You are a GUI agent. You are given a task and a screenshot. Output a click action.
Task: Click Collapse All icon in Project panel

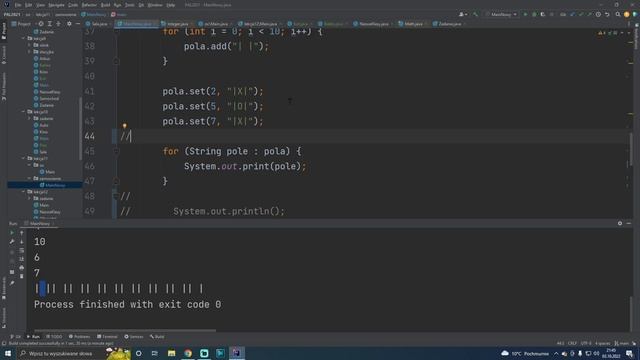click(x=58, y=24)
